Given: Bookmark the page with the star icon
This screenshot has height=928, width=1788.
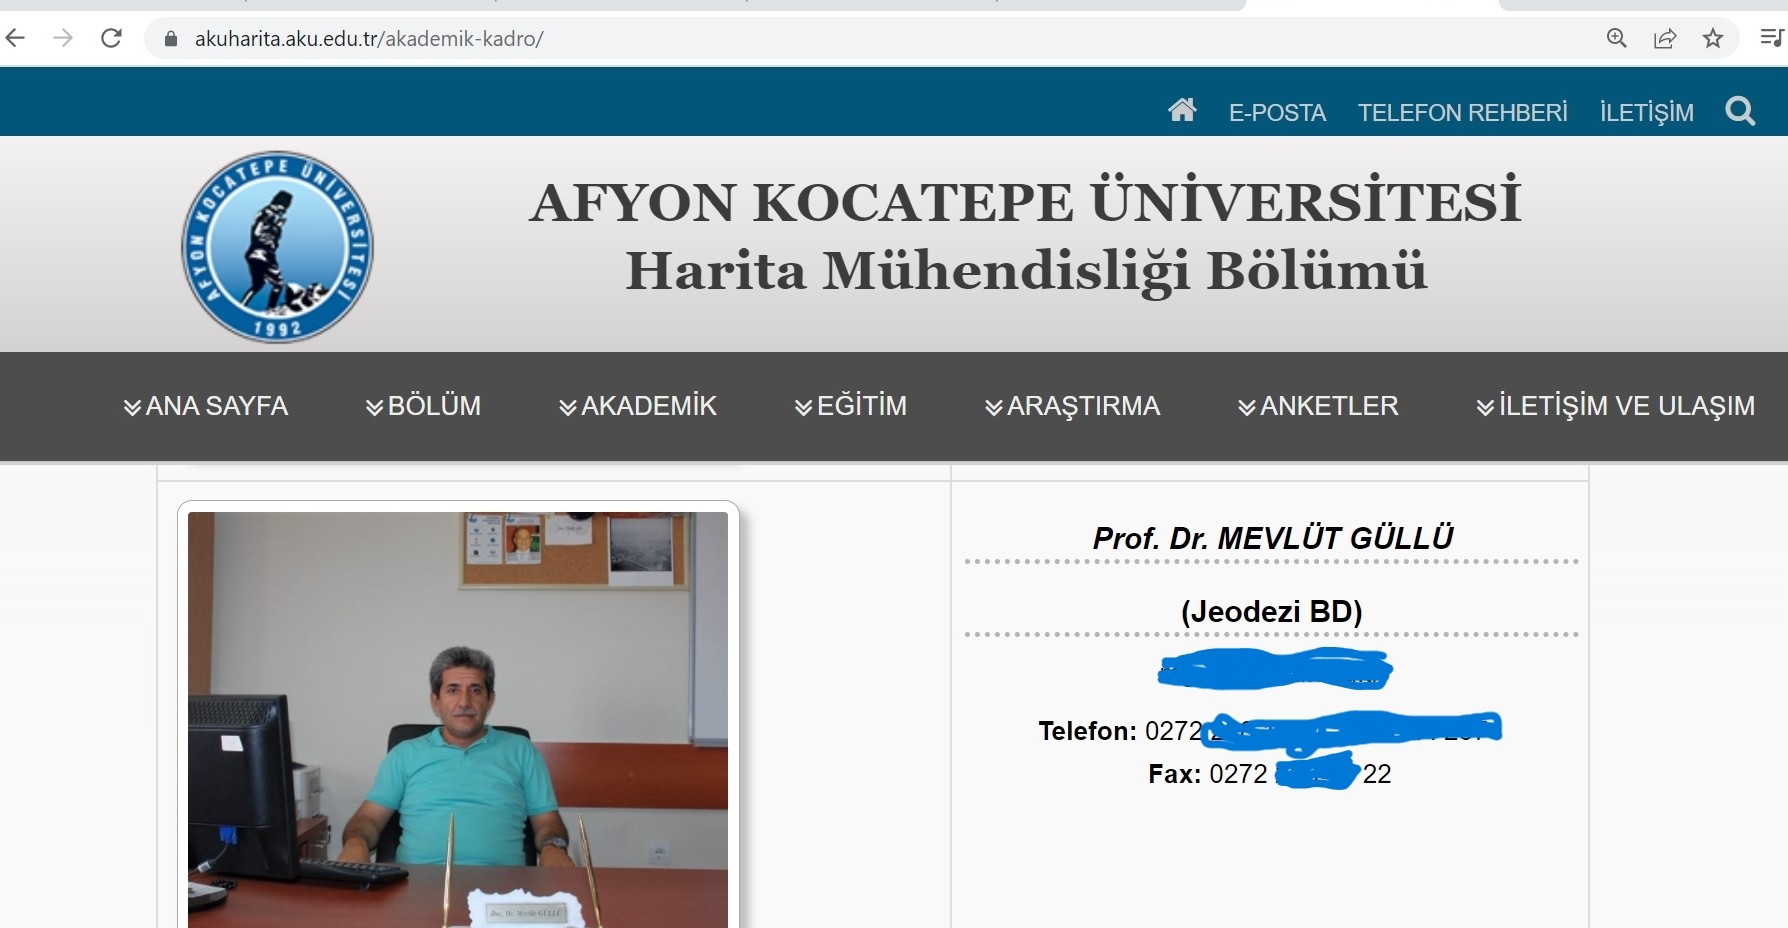Looking at the screenshot, I should click(x=1713, y=39).
